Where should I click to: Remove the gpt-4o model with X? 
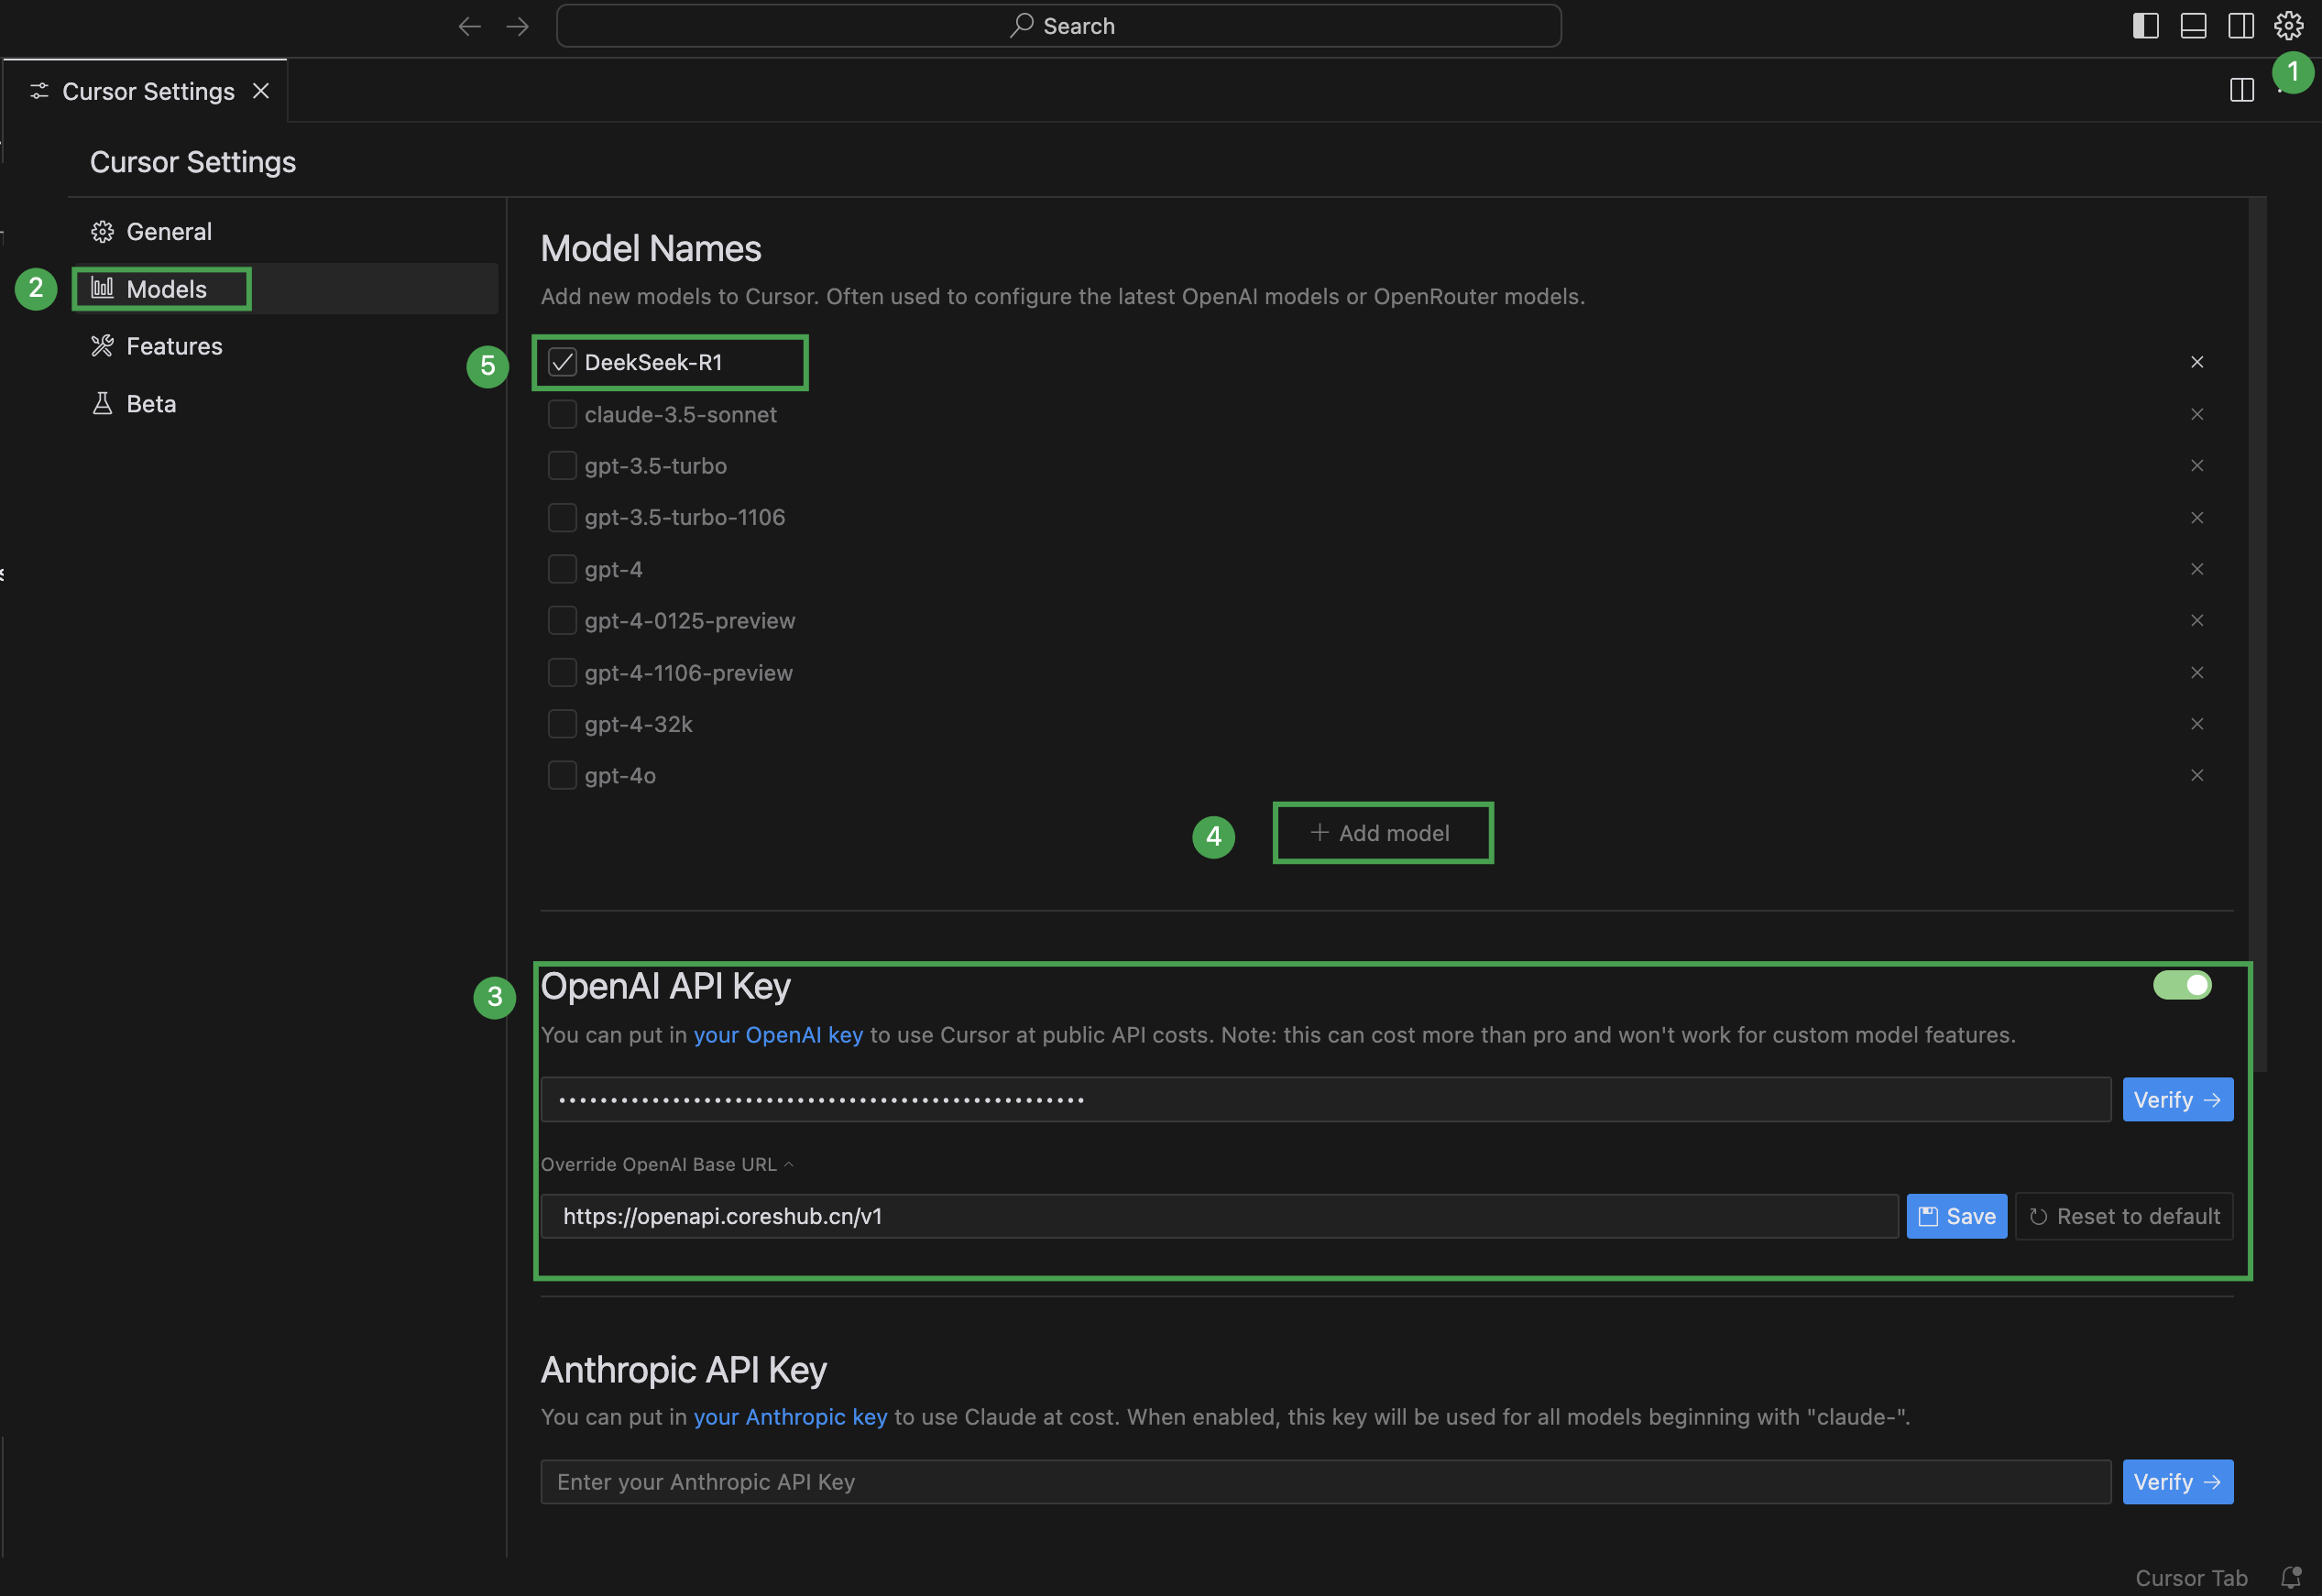coord(2196,776)
